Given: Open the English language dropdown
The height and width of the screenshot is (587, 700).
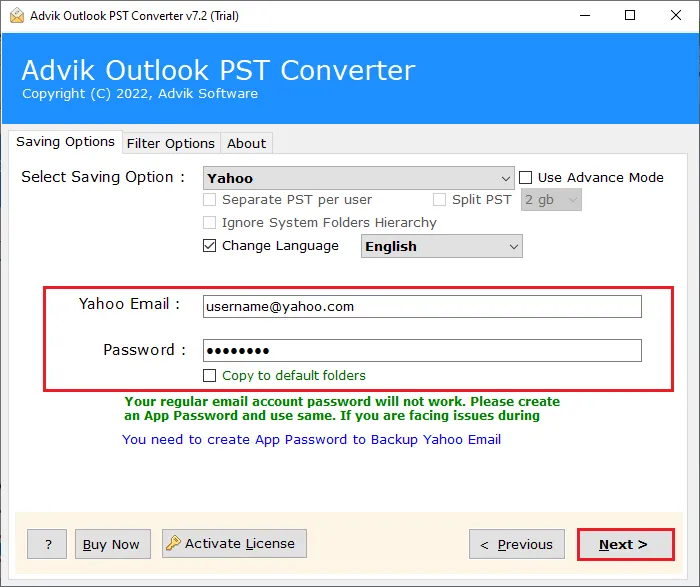Looking at the screenshot, I should [442, 246].
